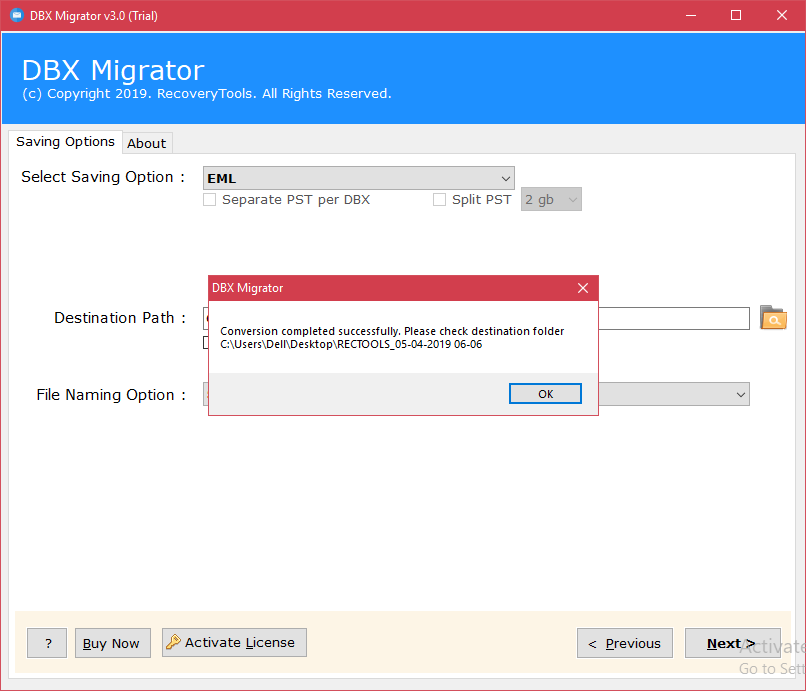Switch to the About tab

point(146,143)
